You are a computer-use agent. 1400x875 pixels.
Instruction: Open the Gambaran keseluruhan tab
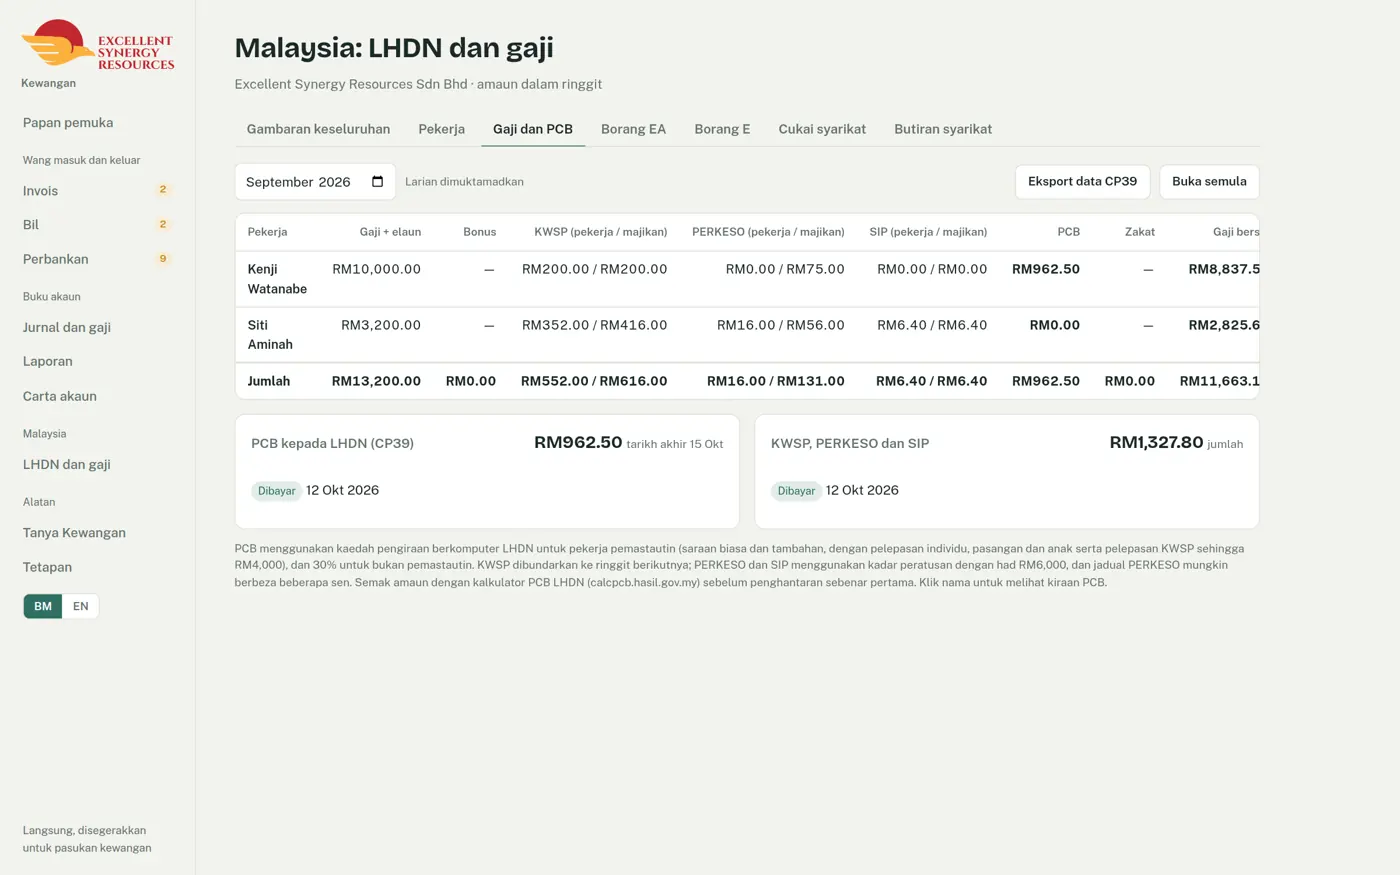pyautogui.click(x=318, y=129)
